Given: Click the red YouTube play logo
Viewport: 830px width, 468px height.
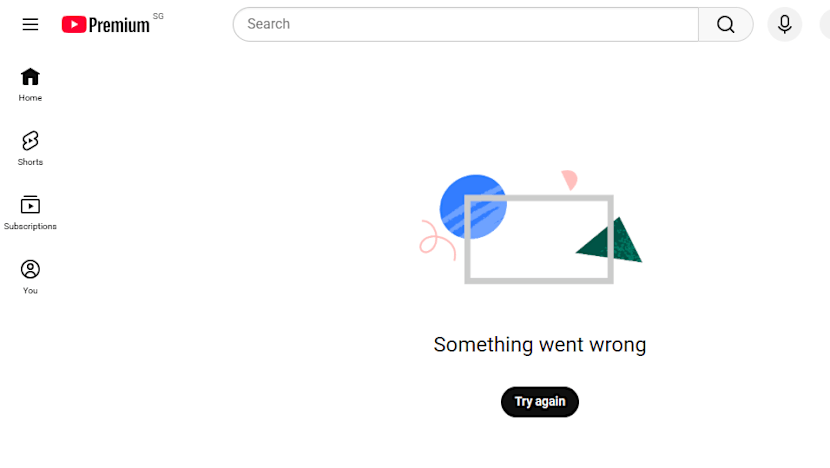Looking at the screenshot, I should coord(74,25).
